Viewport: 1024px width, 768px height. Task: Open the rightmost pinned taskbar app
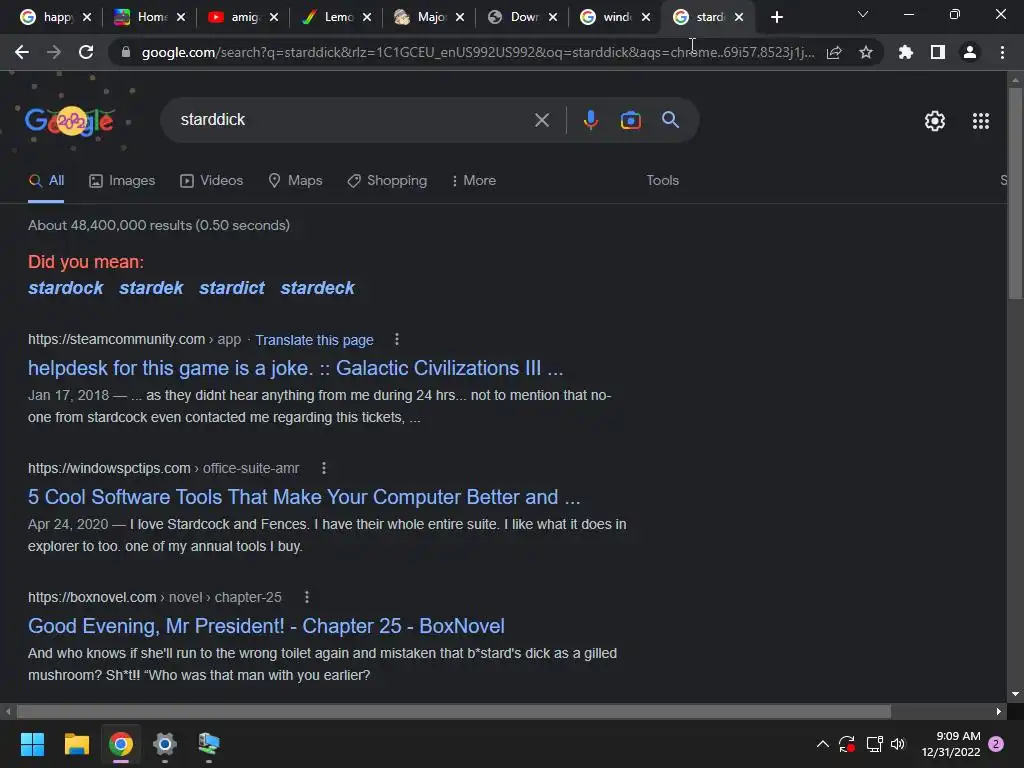tap(209, 744)
